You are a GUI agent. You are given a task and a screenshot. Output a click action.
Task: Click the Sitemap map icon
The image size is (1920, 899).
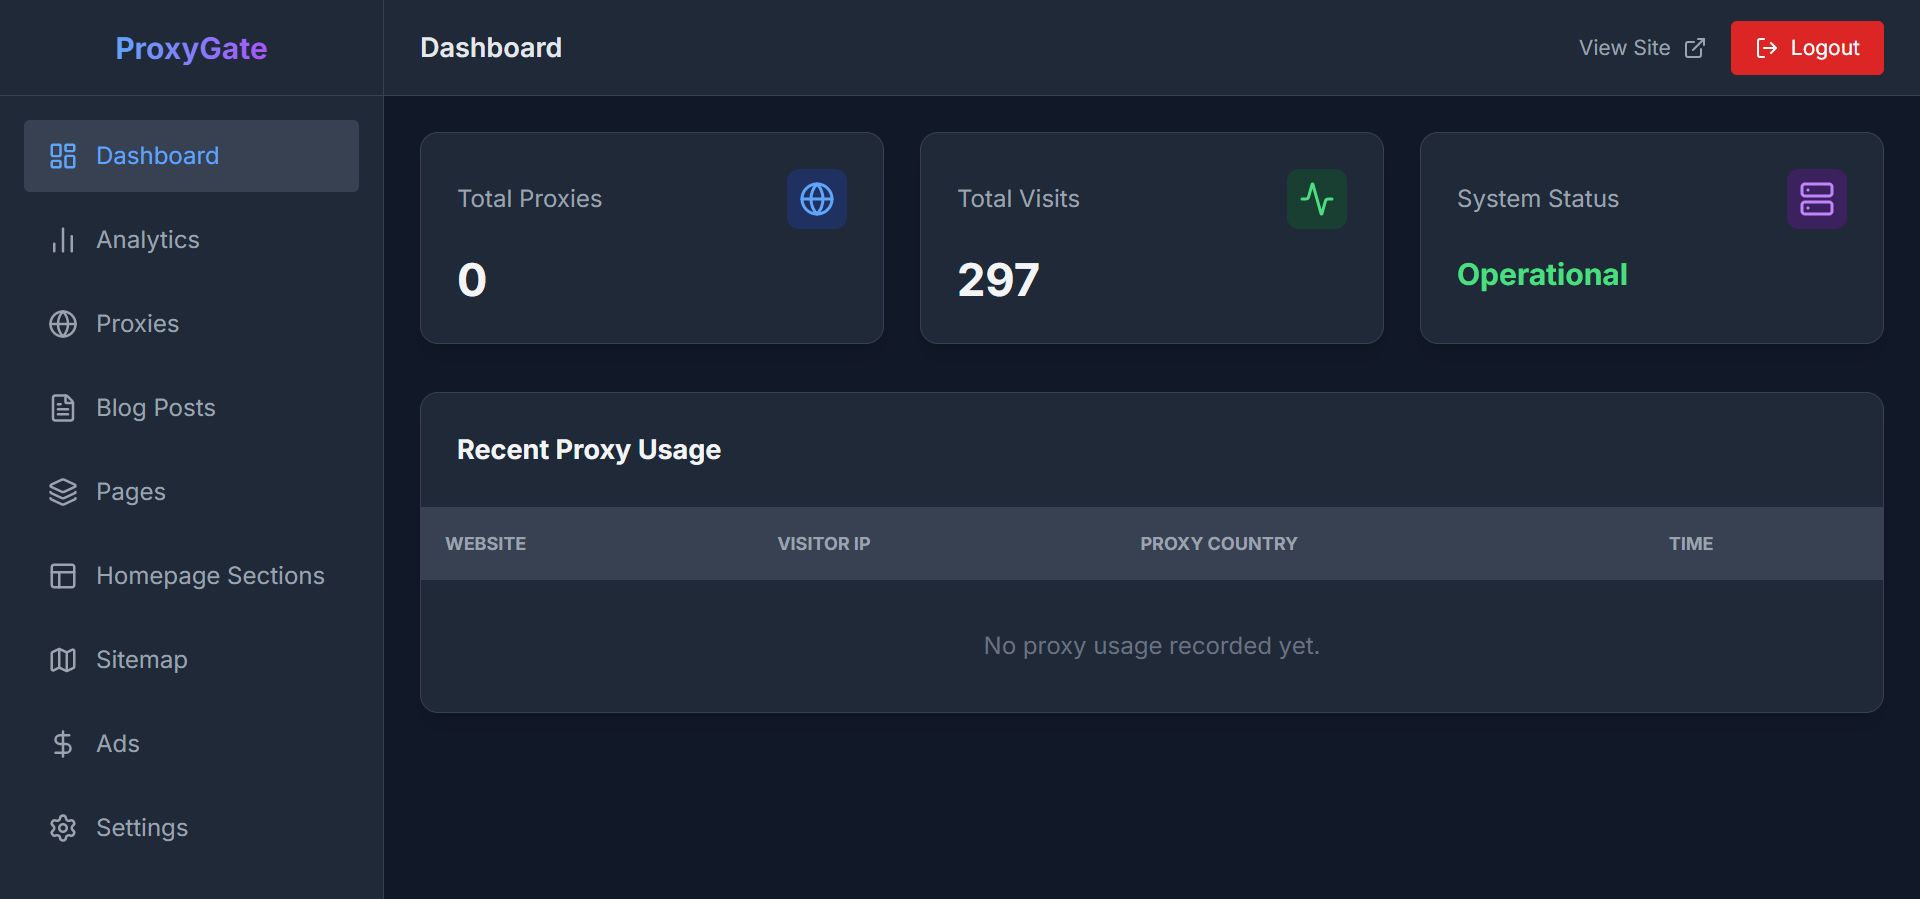(x=63, y=660)
